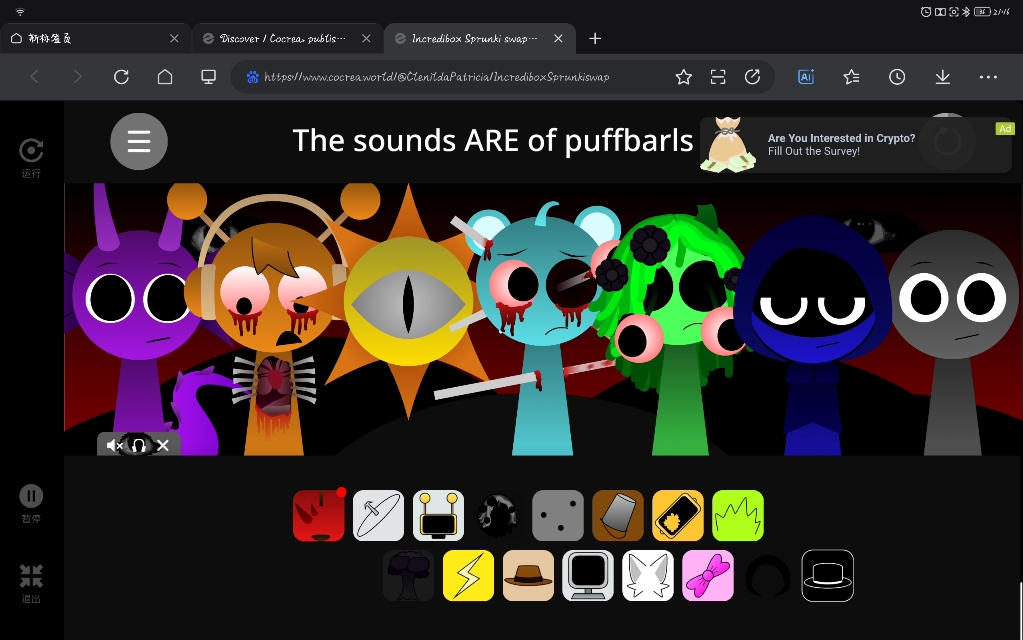
Task: Bookmark this page with the star icon
Action: [684, 77]
